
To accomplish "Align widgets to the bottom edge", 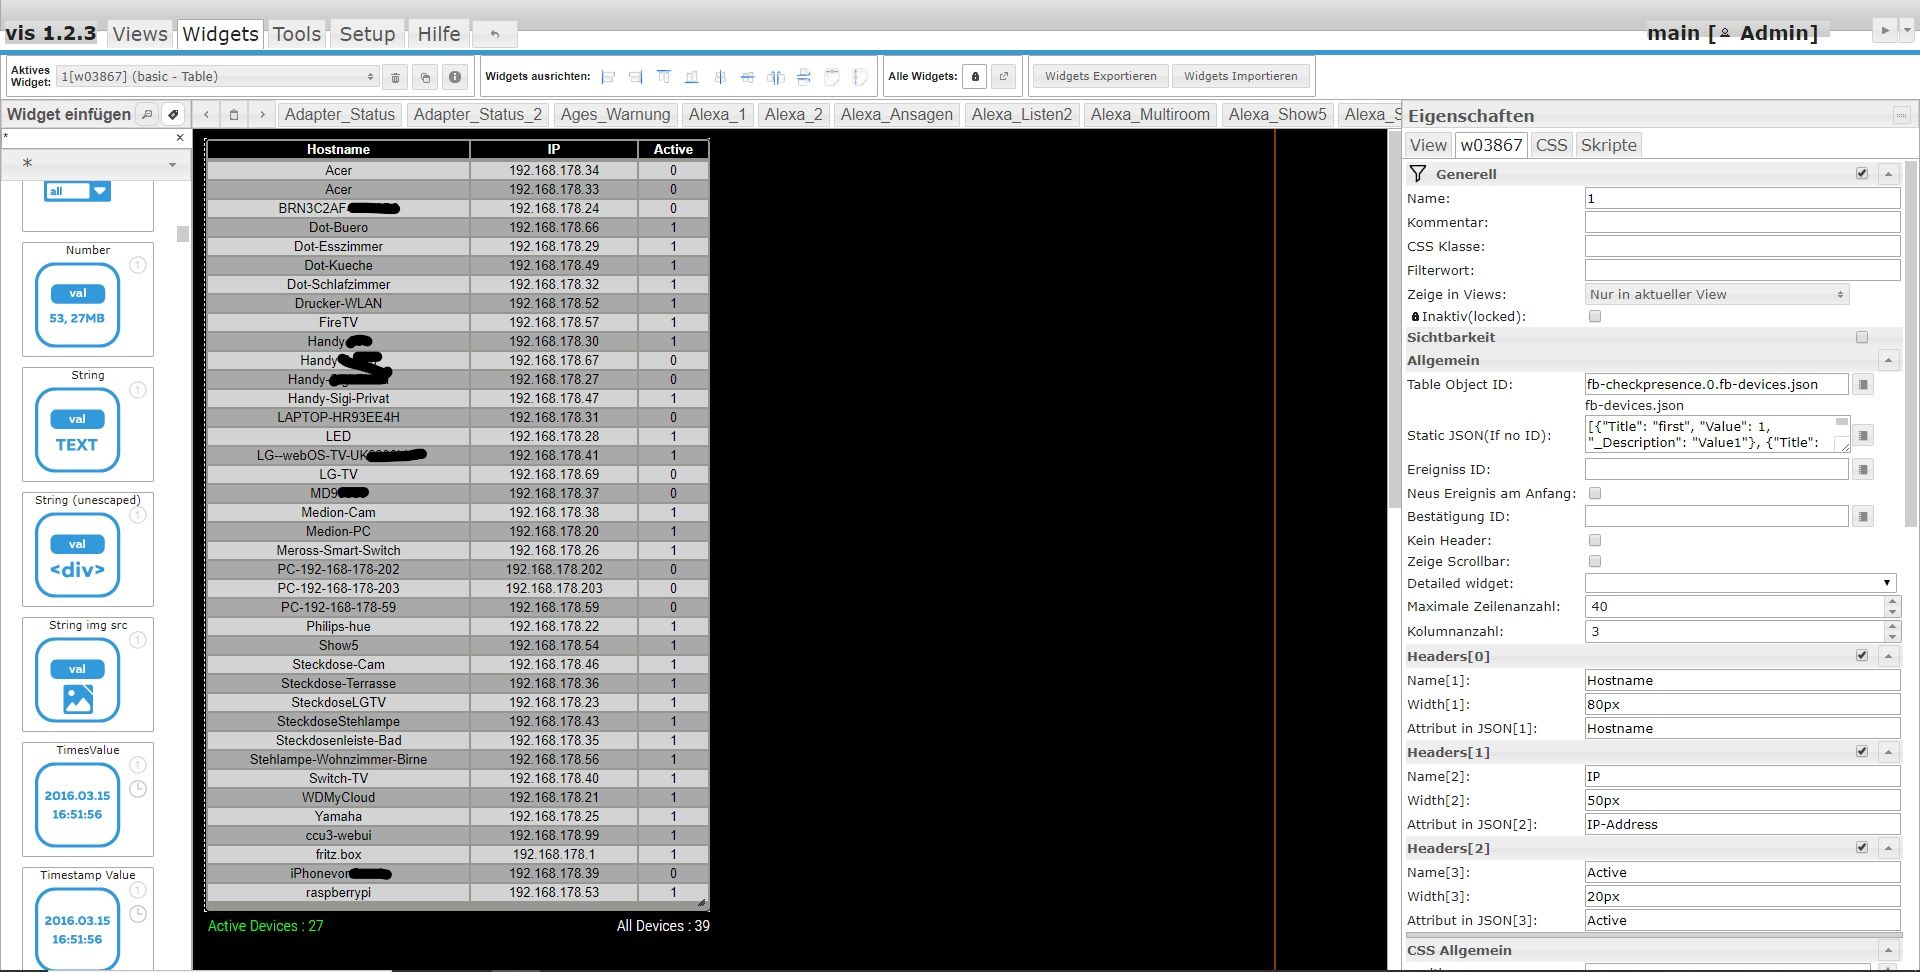I will [x=692, y=77].
